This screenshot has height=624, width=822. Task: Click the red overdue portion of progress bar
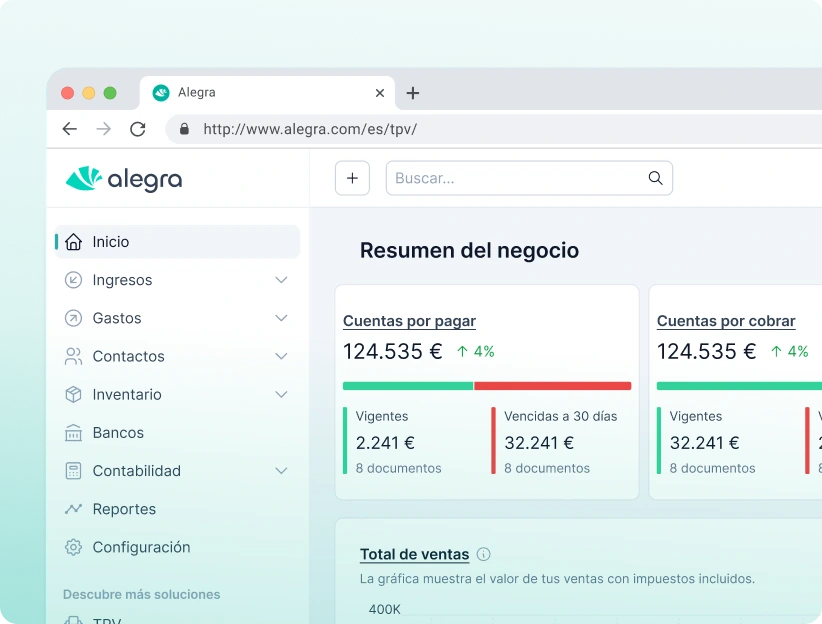coord(552,386)
